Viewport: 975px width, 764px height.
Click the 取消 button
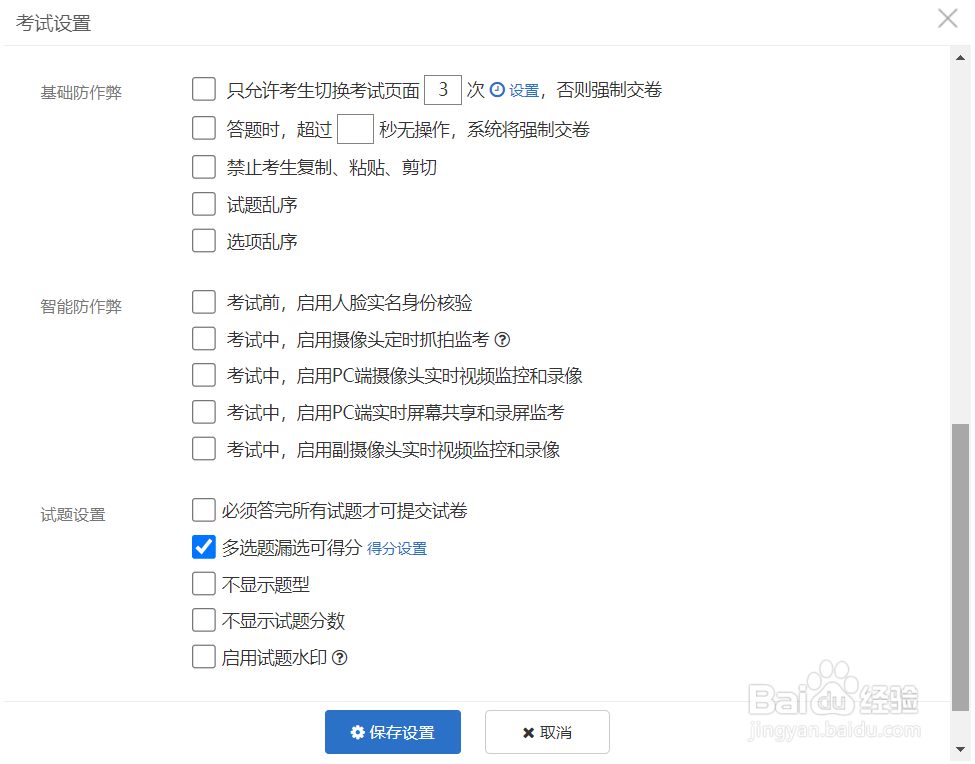pyautogui.click(x=547, y=732)
